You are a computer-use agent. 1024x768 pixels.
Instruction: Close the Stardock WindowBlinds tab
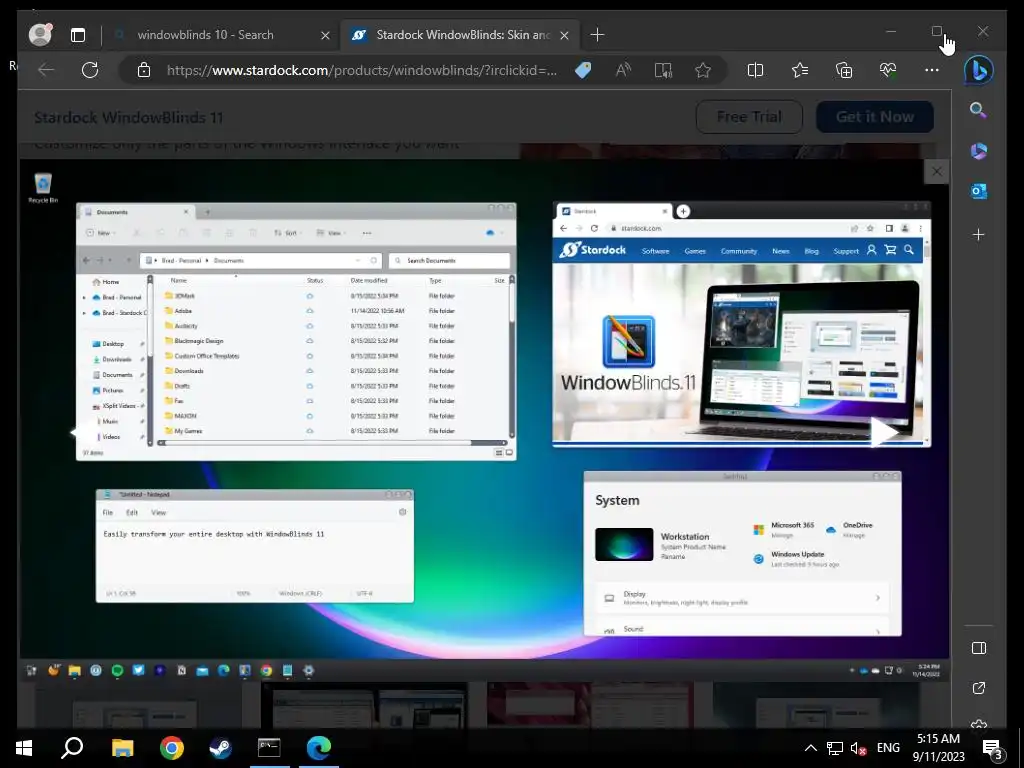[x=565, y=35]
